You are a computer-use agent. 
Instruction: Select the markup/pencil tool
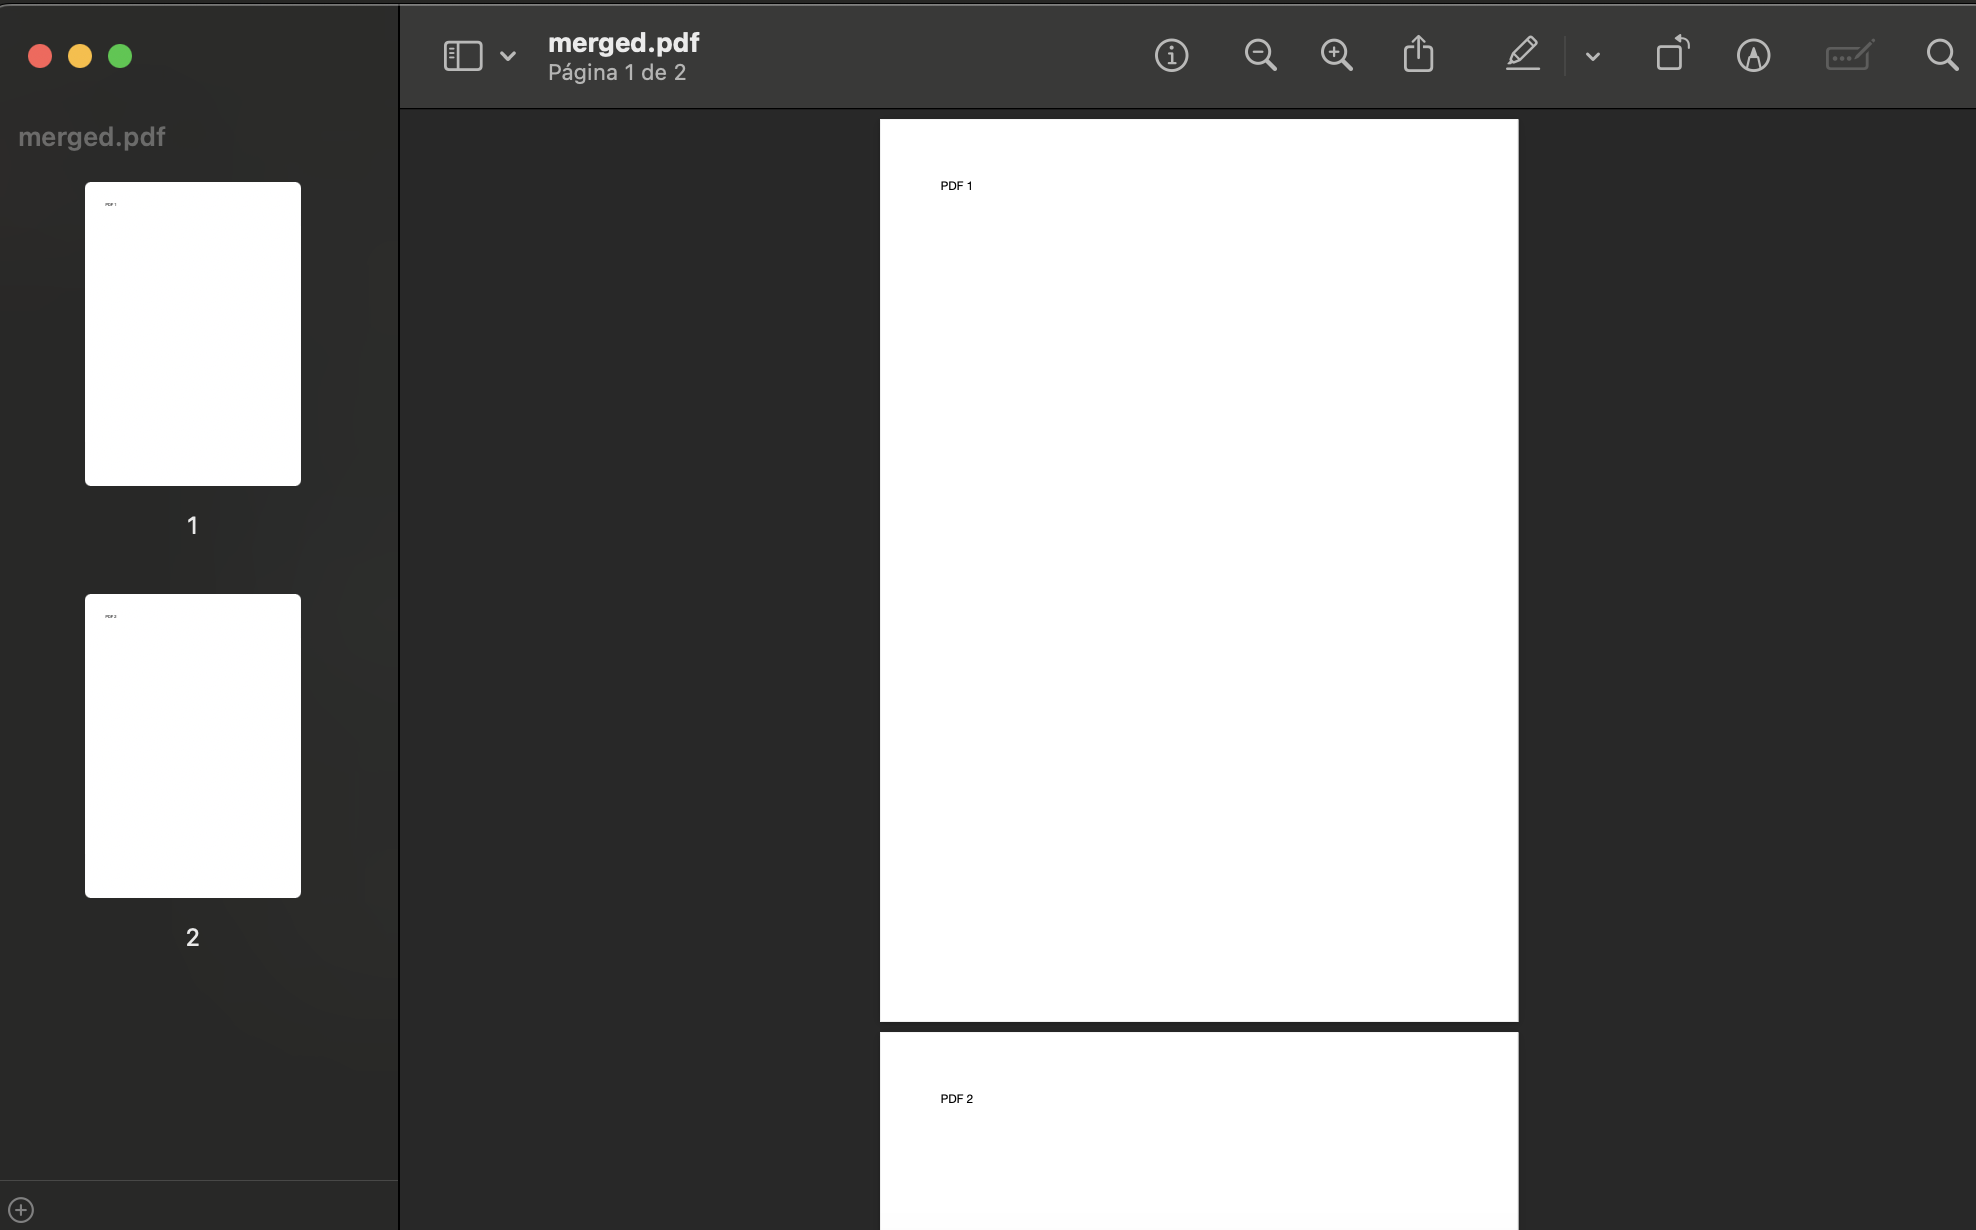(x=1523, y=54)
